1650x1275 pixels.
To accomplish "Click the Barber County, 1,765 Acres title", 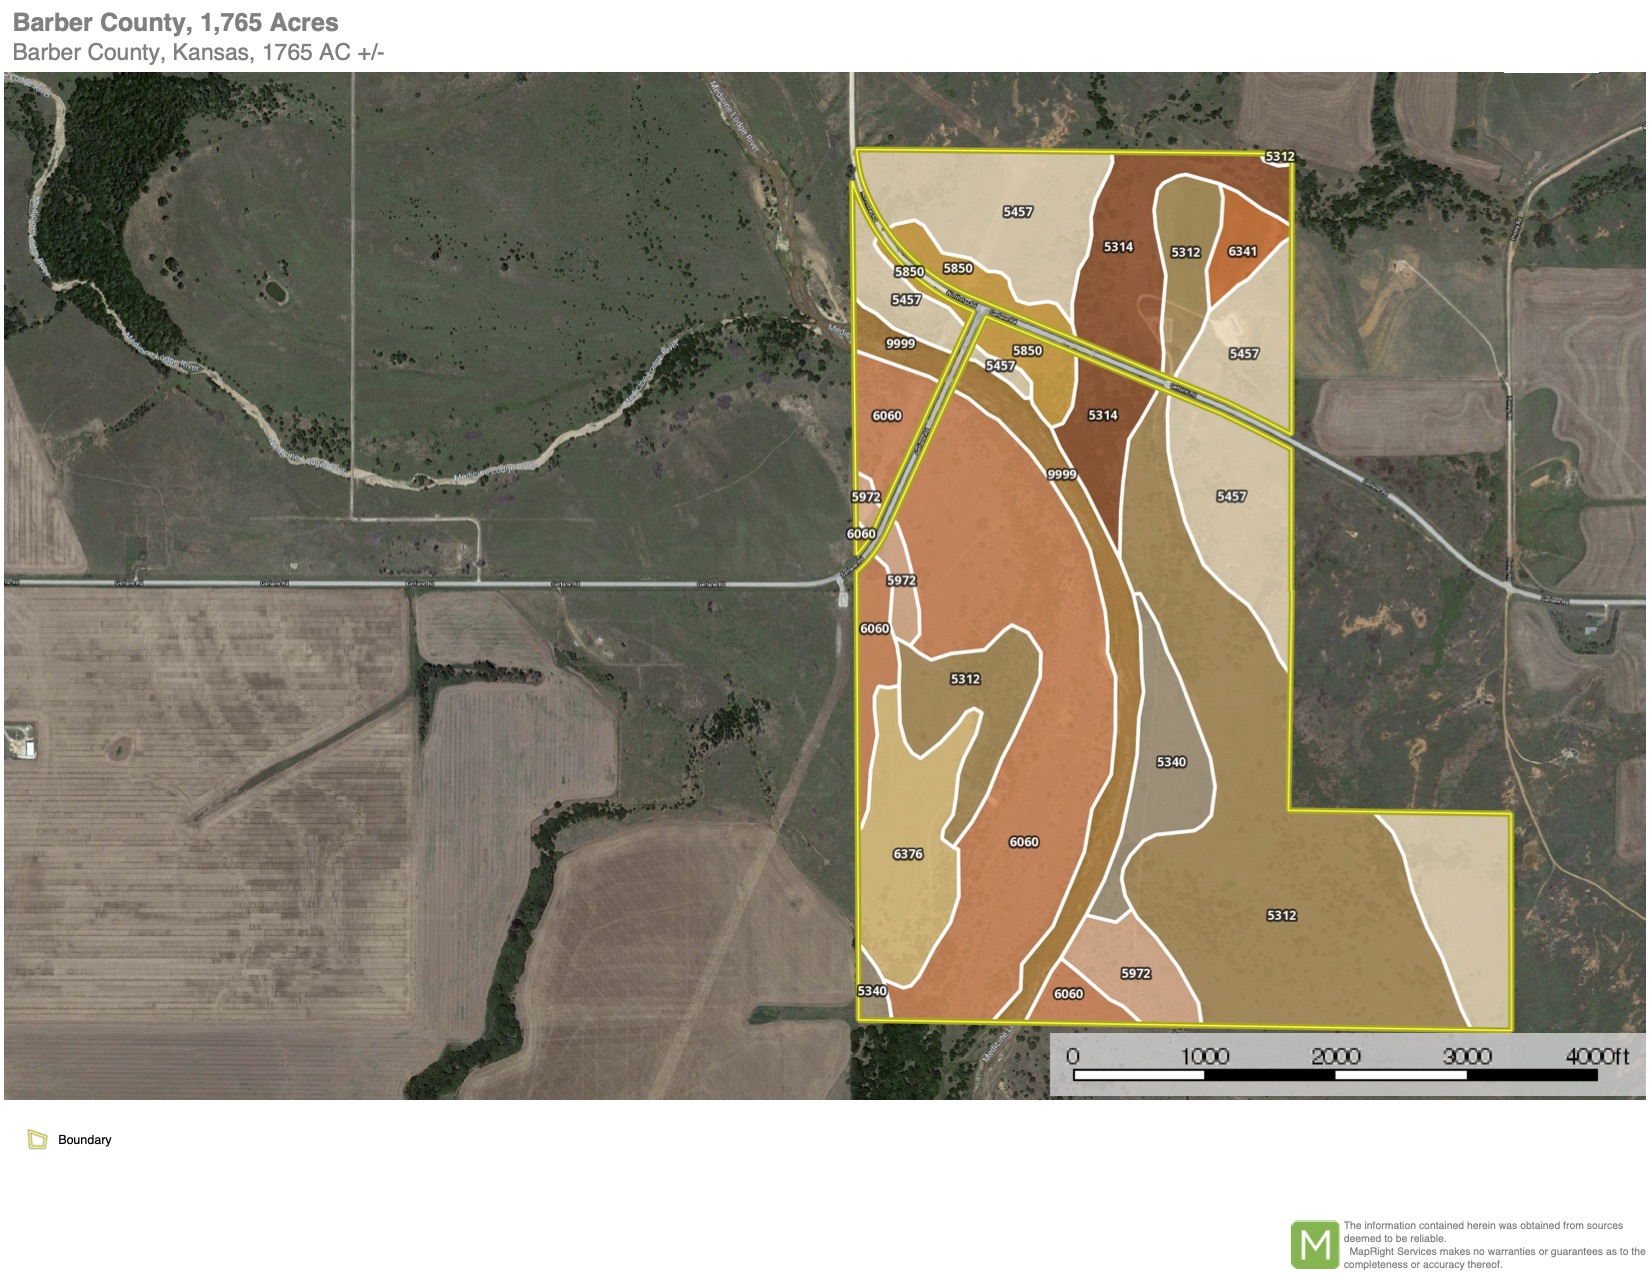I will (x=176, y=23).
